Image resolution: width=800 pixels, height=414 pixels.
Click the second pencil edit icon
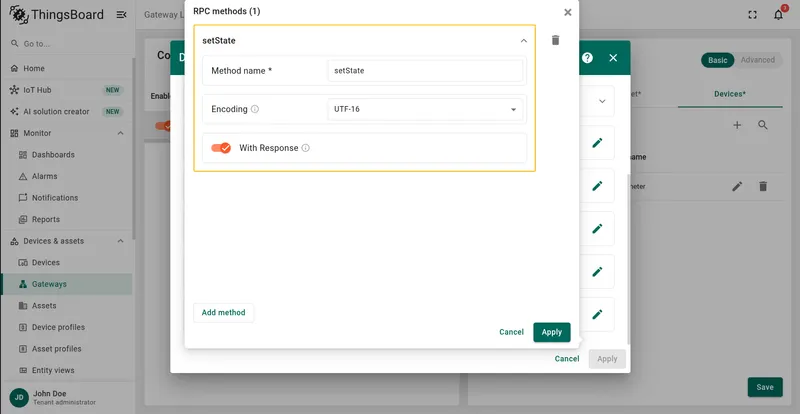click(x=597, y=186)
